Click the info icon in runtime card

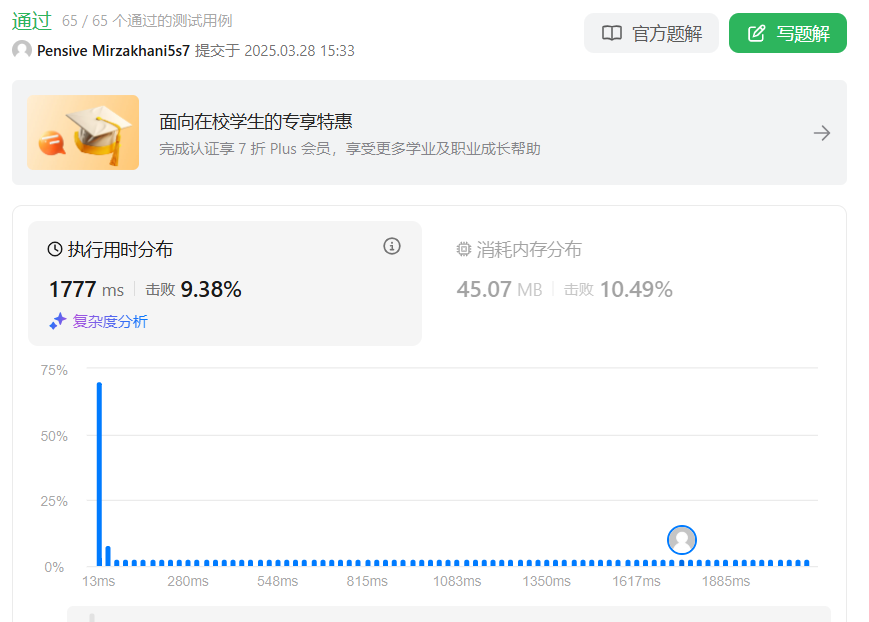392,246
